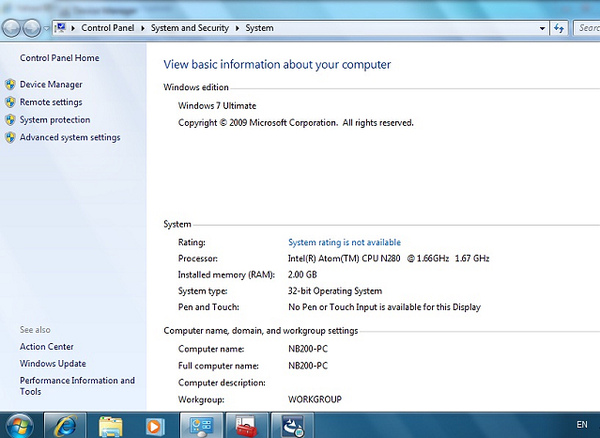
Task: Open the last taskbar icon with blue arrow
Action: coord(292,426)
